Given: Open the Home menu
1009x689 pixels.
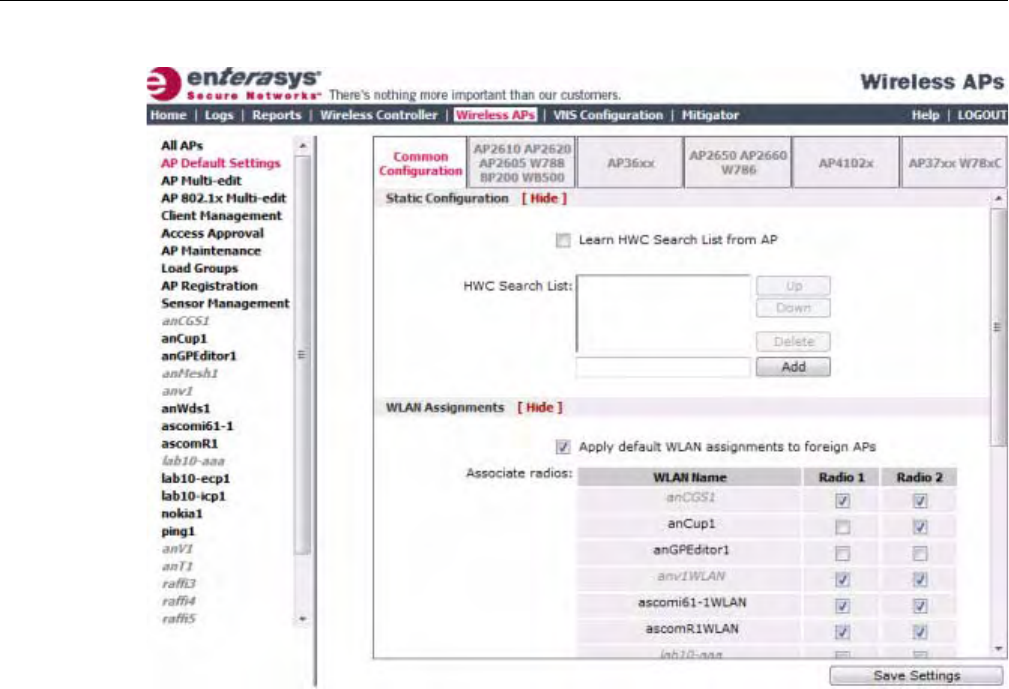Looking at the screenshot, I should point(168,115).
